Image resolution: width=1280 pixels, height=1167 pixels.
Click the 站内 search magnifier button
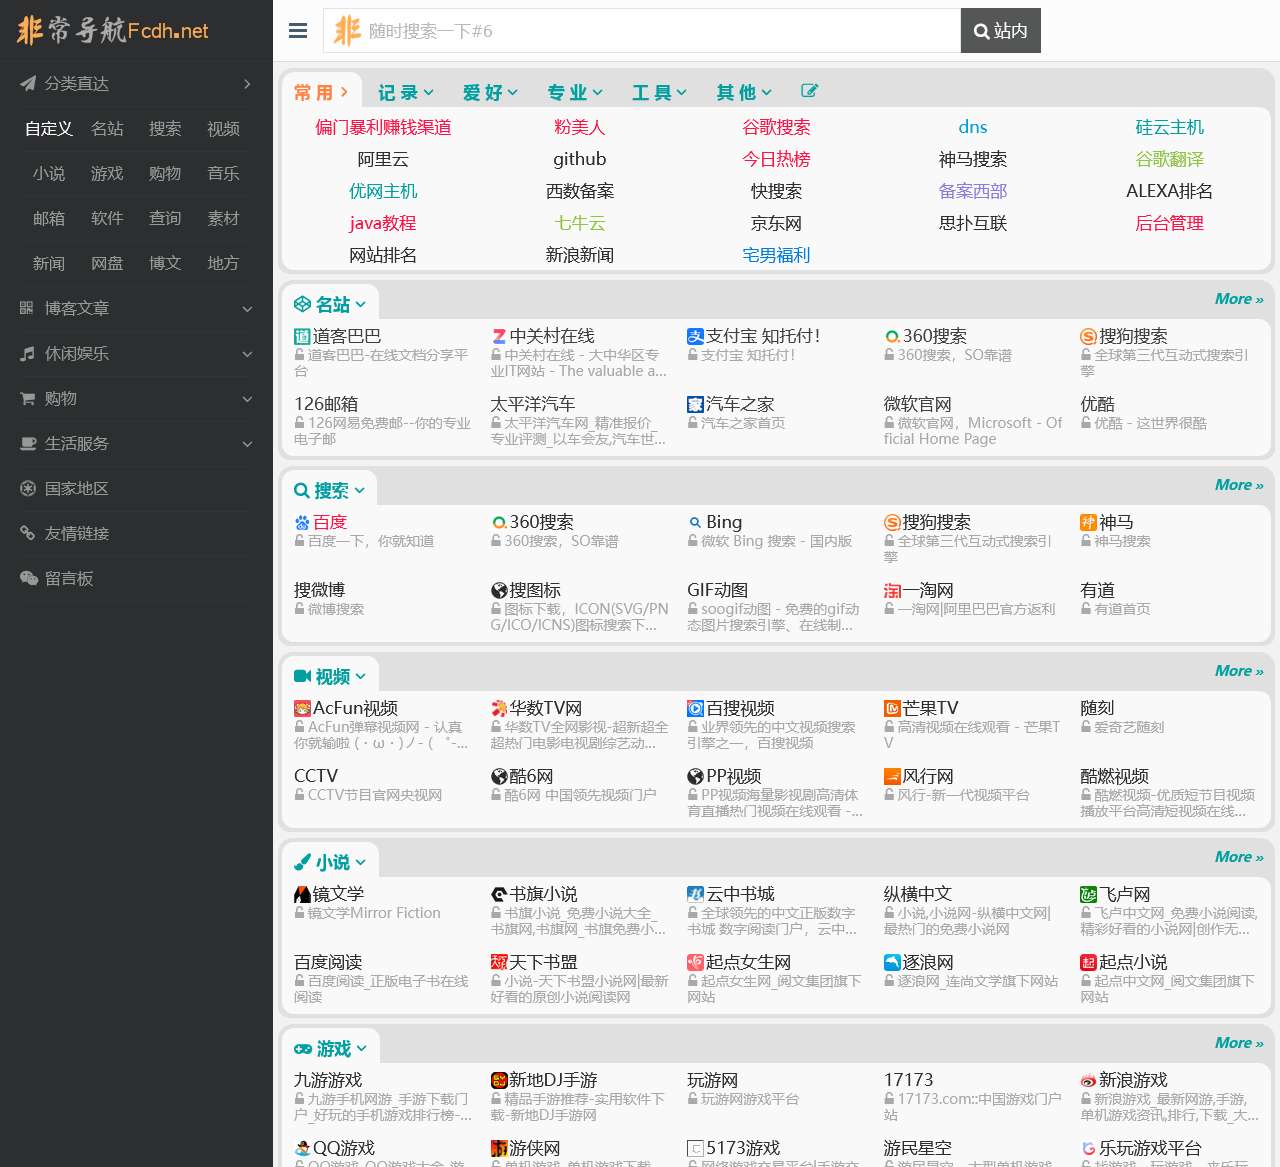pos(1001,31)
